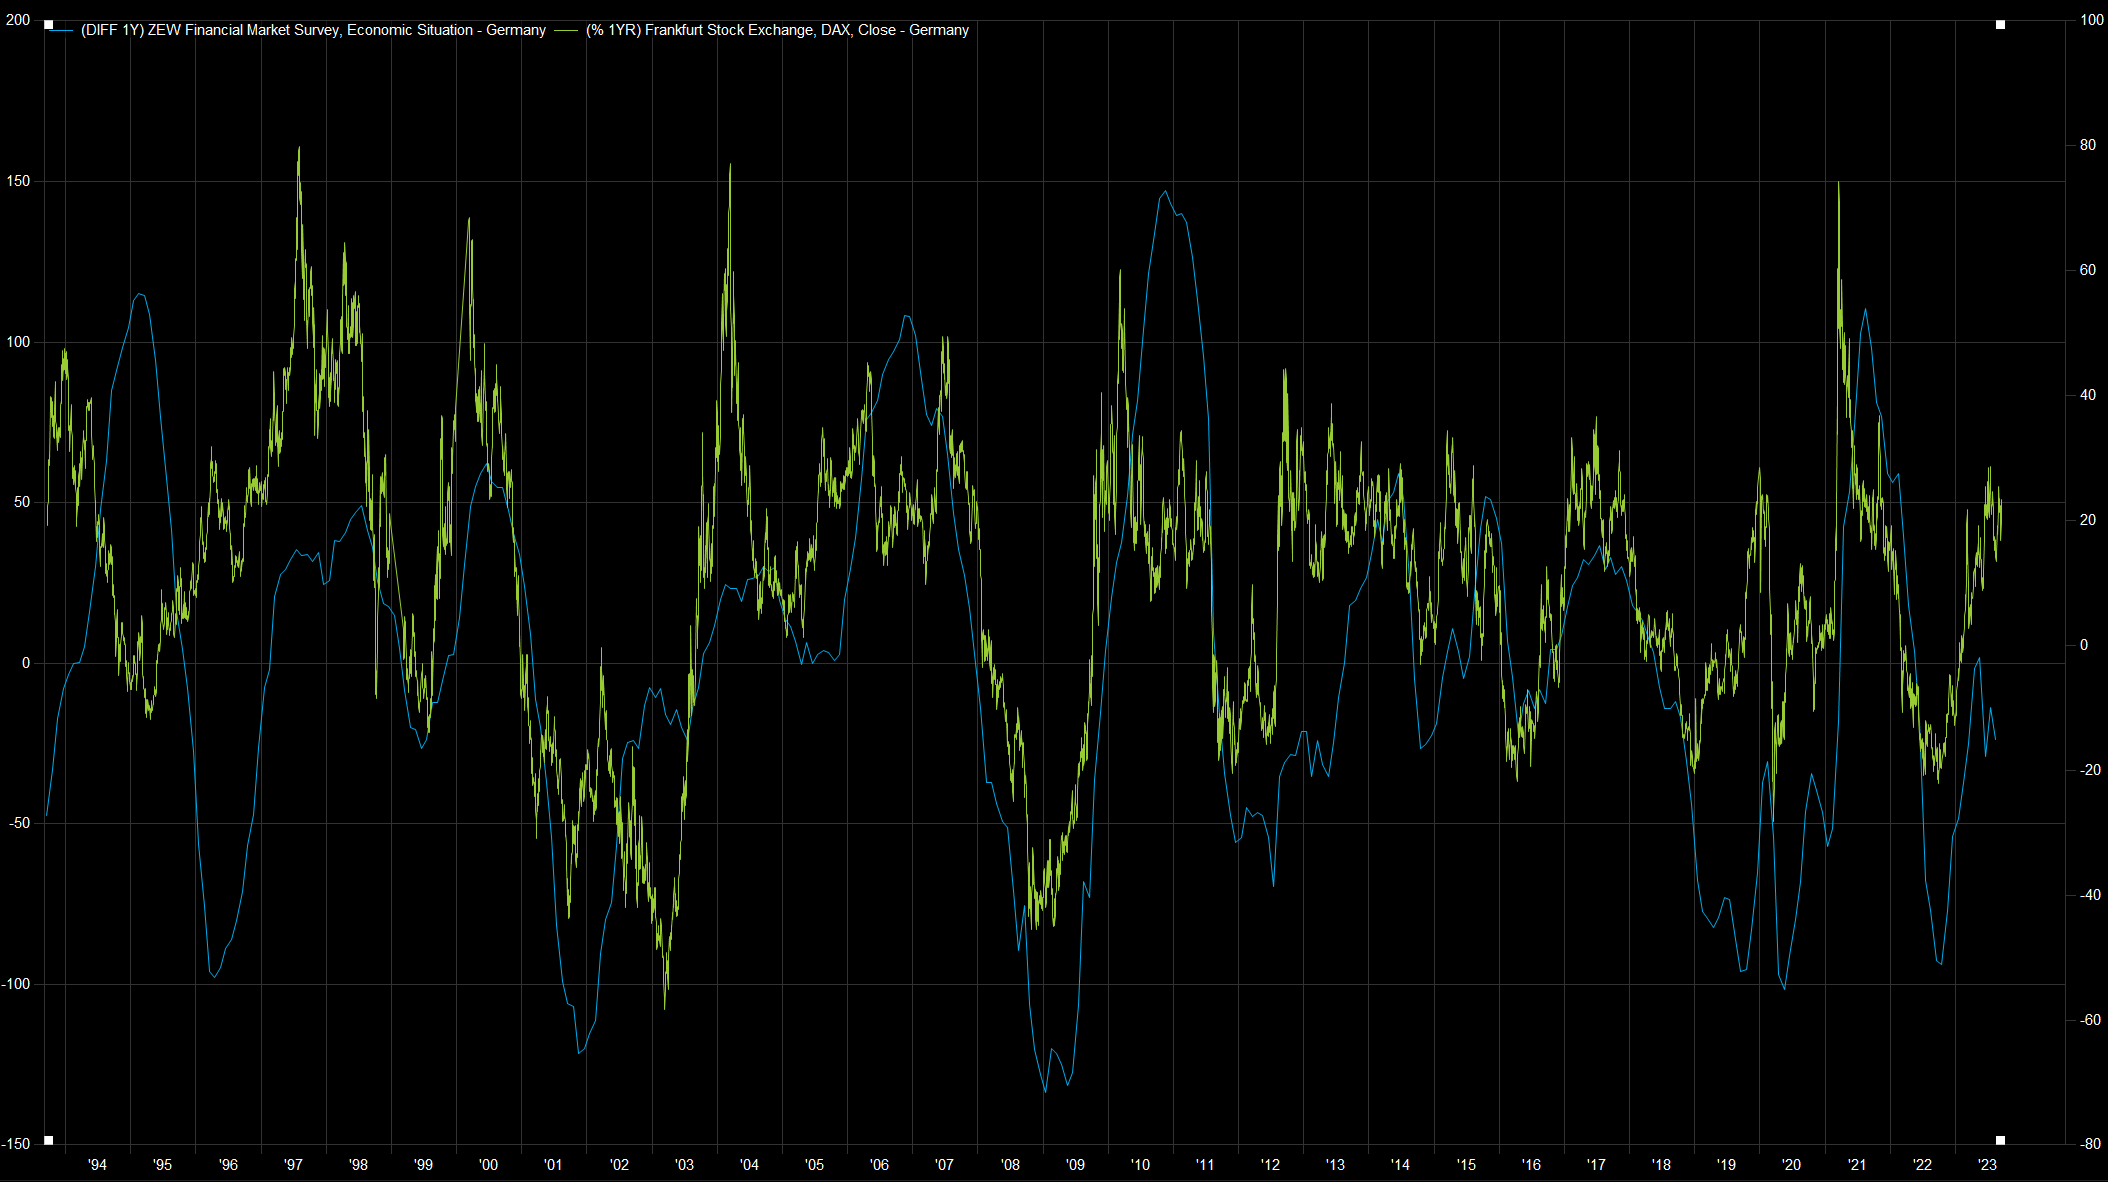The height and width of the screenshot is (1182, 2108).
Task: Click the bottom-right white corner handle
Action: coord(2000,1140)
